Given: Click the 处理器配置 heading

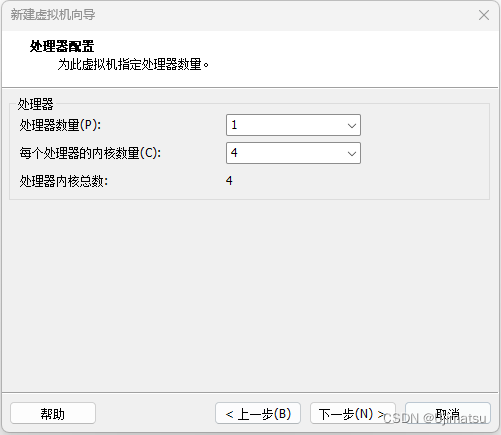Looking at the screenshot, I should point(62,46).
